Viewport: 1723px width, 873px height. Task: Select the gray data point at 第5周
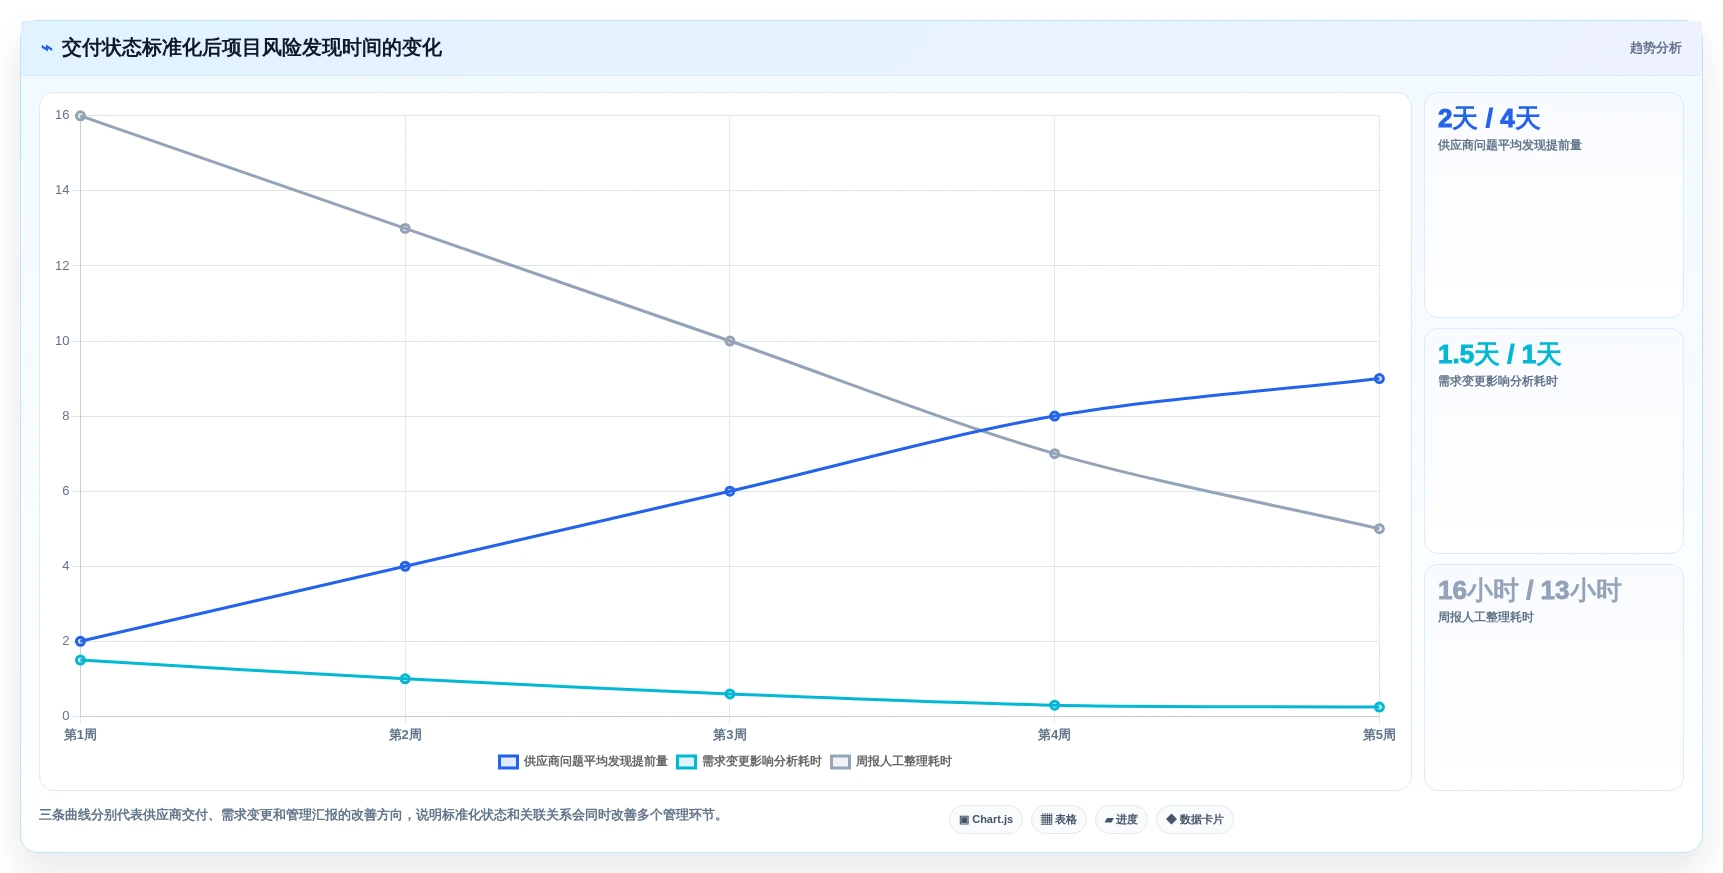click(x=1379, y=529)
